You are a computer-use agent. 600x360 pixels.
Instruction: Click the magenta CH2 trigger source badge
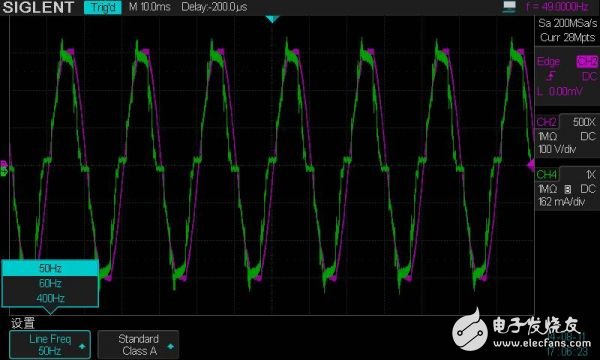click(587, 62)
